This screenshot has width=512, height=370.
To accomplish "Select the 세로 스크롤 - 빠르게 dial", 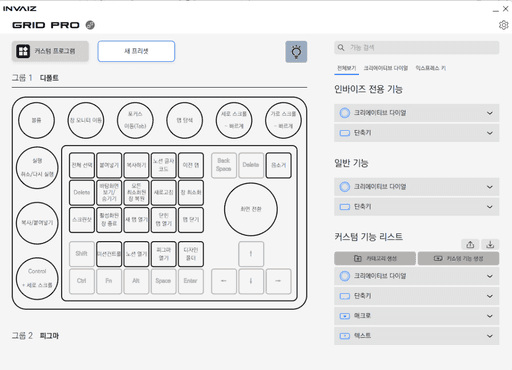I will tap(234, 120).
